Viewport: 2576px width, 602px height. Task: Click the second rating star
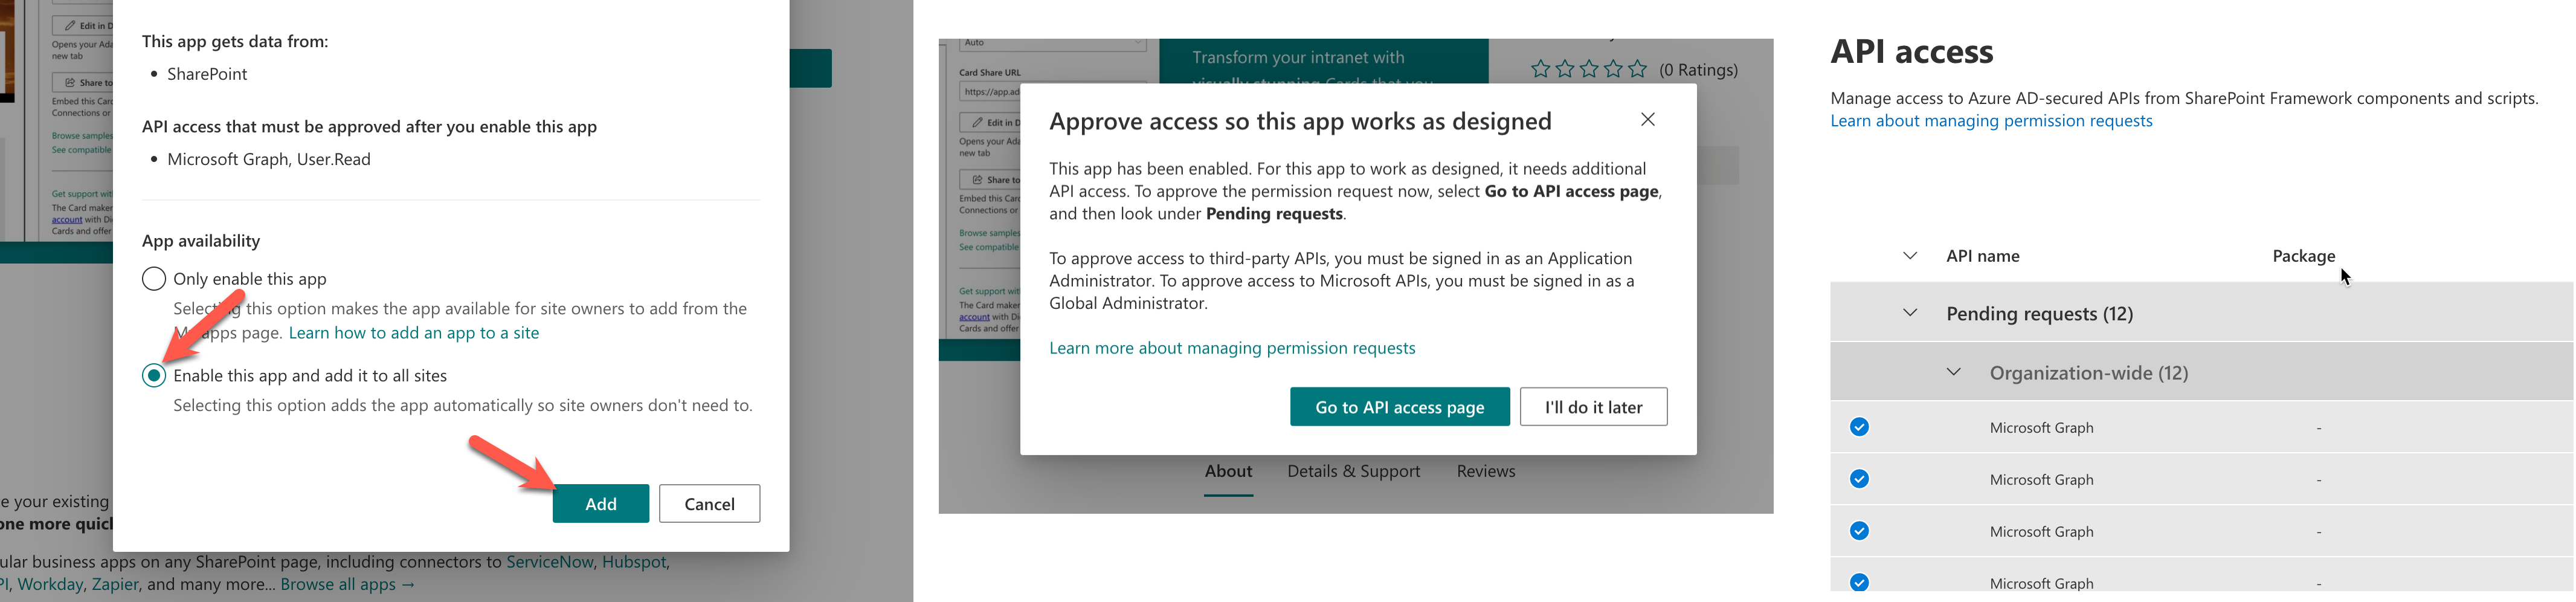click(x=1565, y=69)
